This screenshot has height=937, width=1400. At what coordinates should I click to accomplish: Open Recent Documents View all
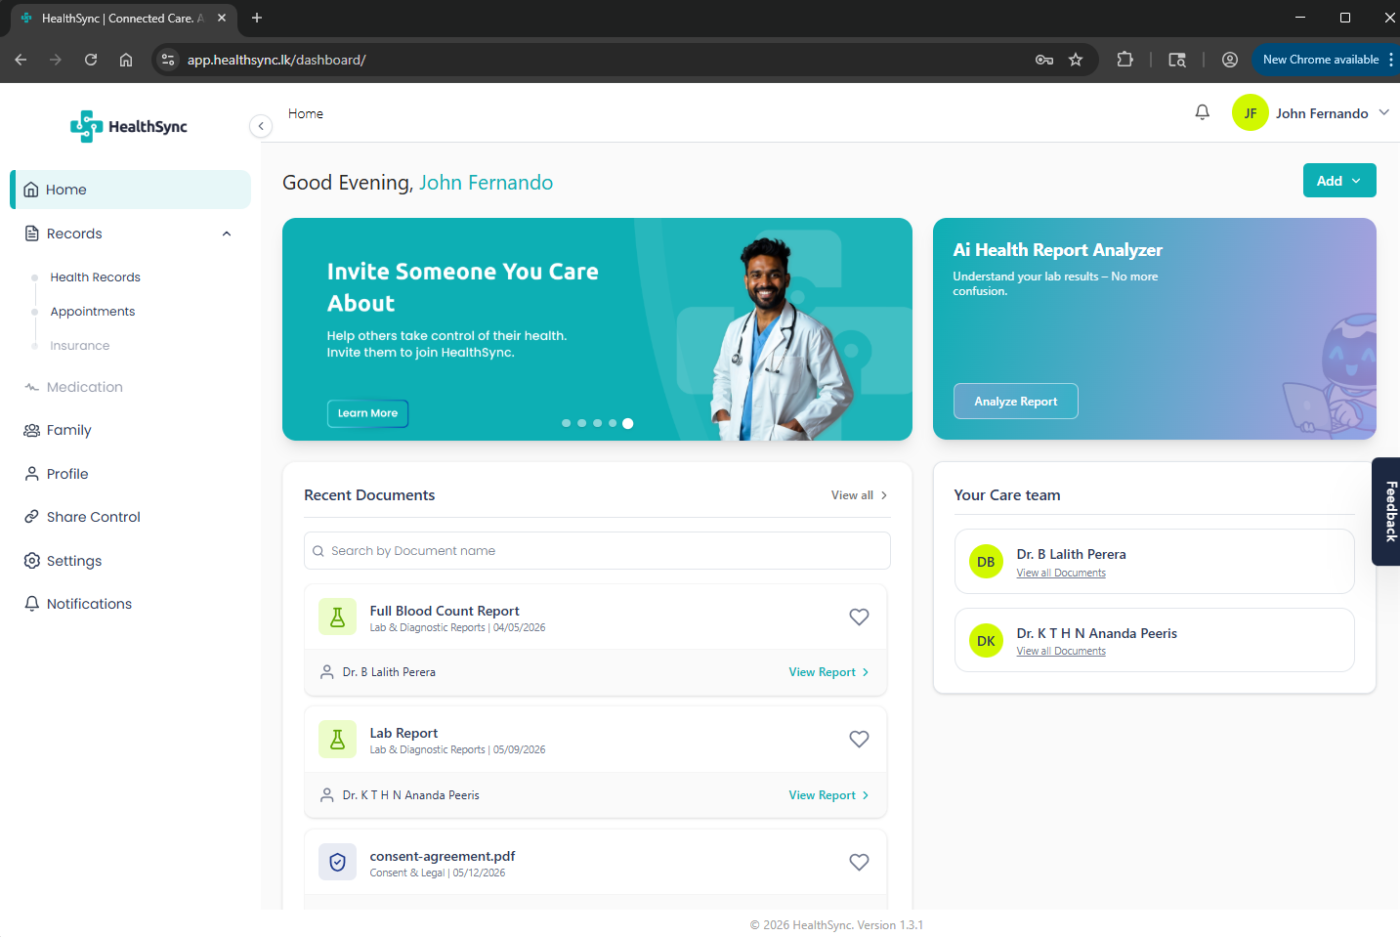859,495
